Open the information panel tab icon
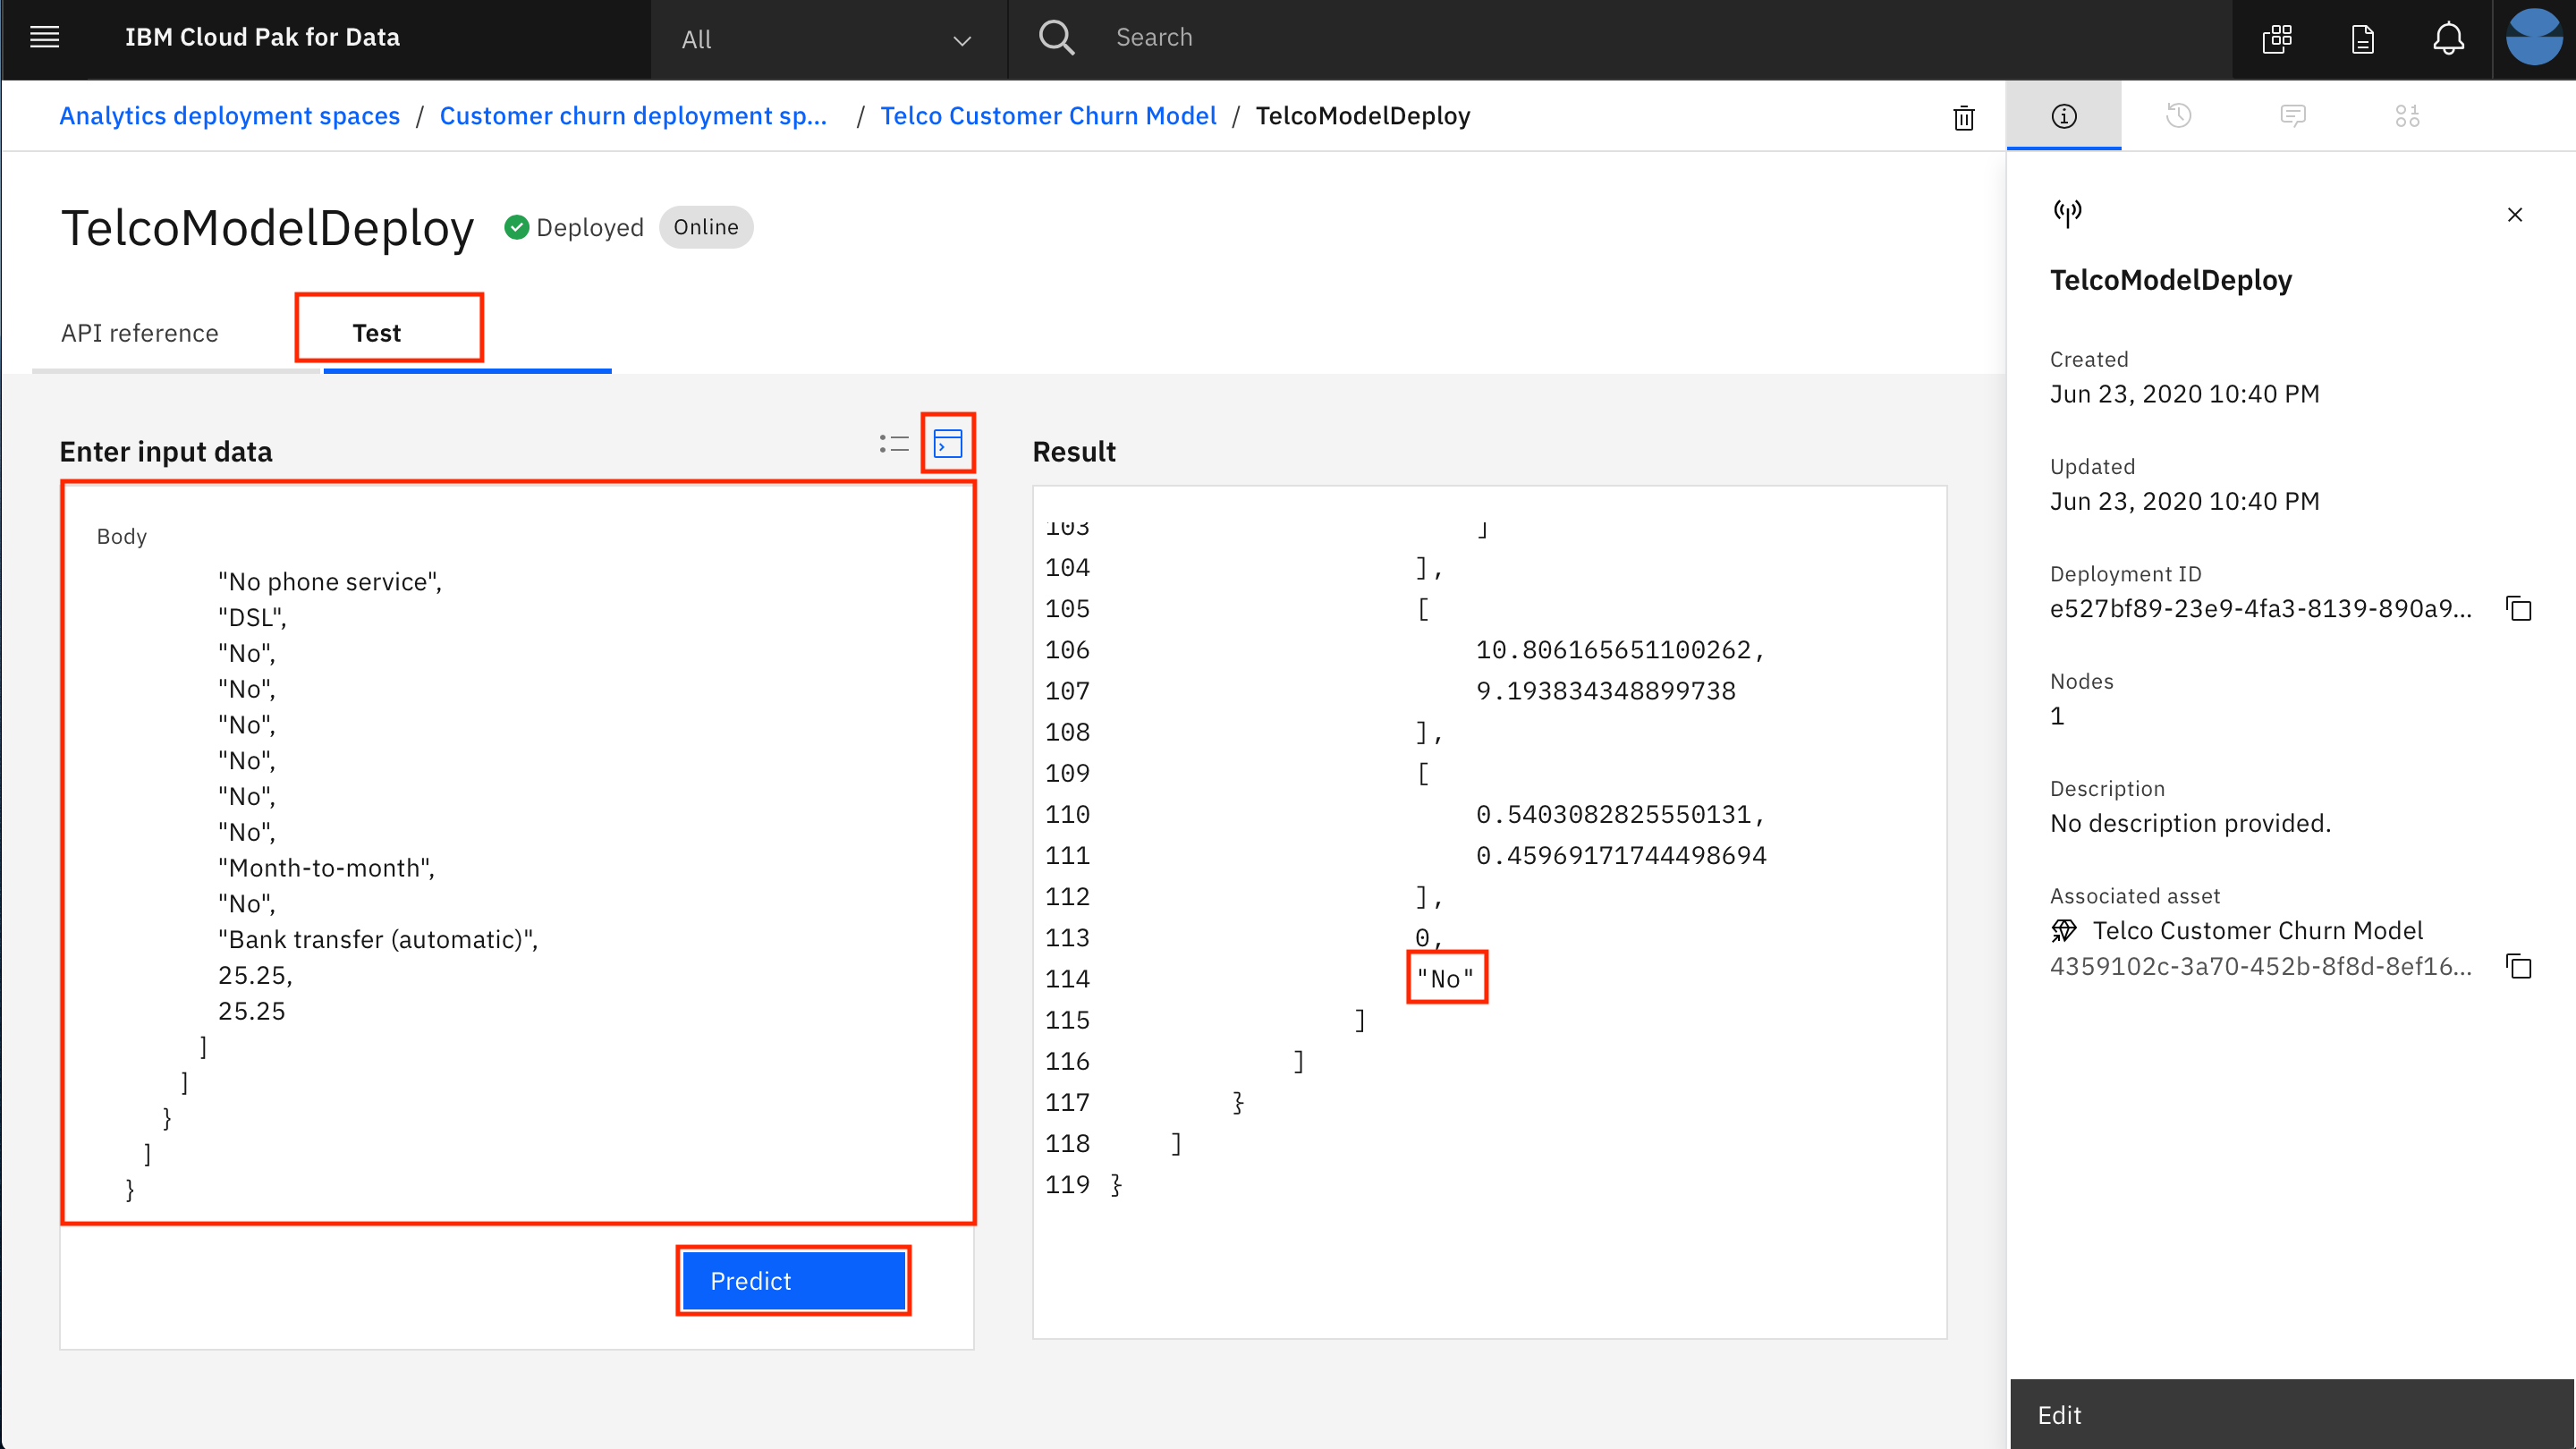Image resolution: width=2576 pixels, height=1449 pixels. click(x=2064, y=116)
